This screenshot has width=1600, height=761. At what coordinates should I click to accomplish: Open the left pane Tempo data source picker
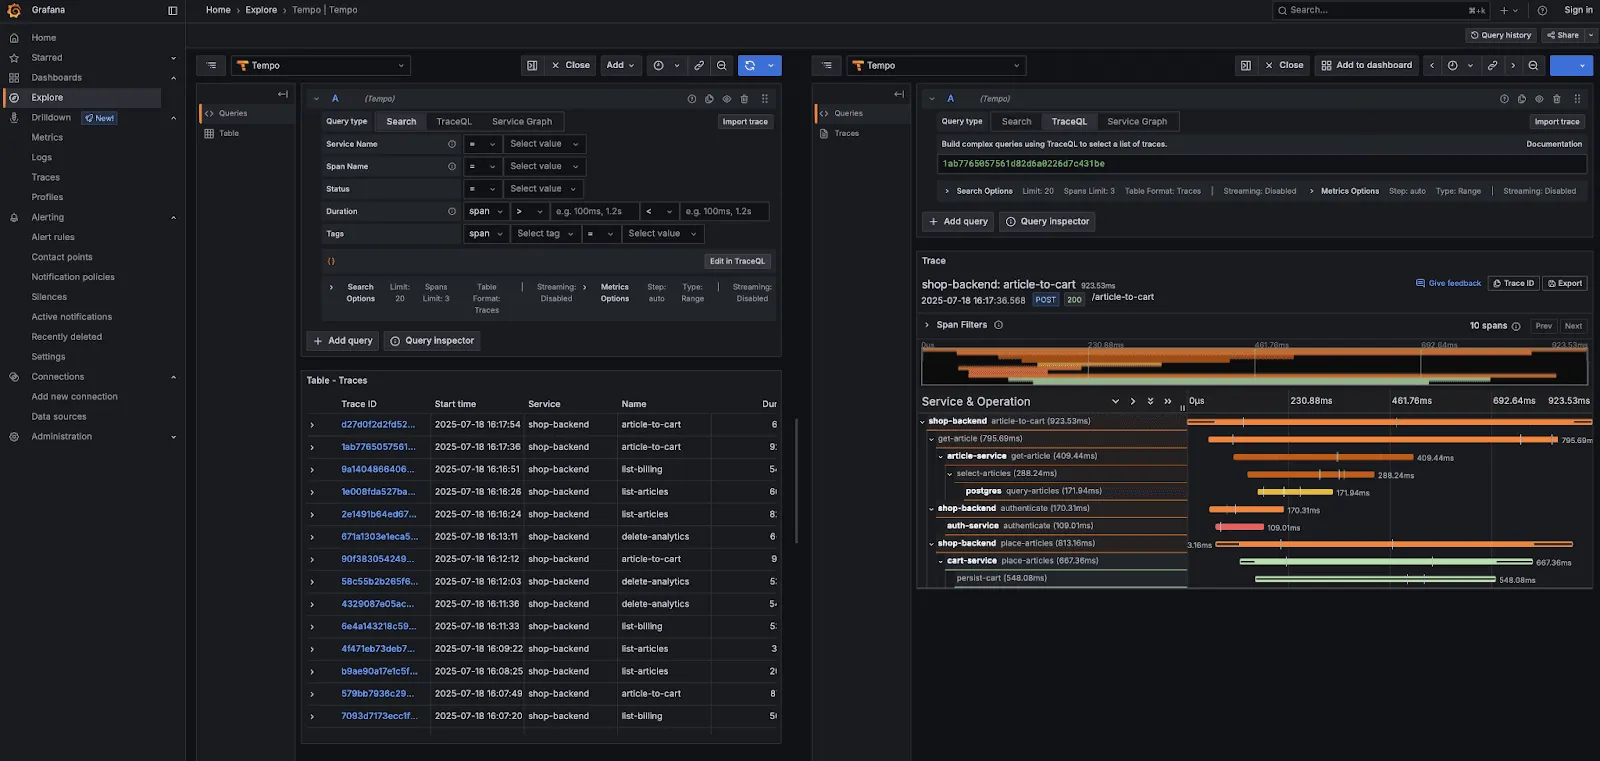coord(321,66)
